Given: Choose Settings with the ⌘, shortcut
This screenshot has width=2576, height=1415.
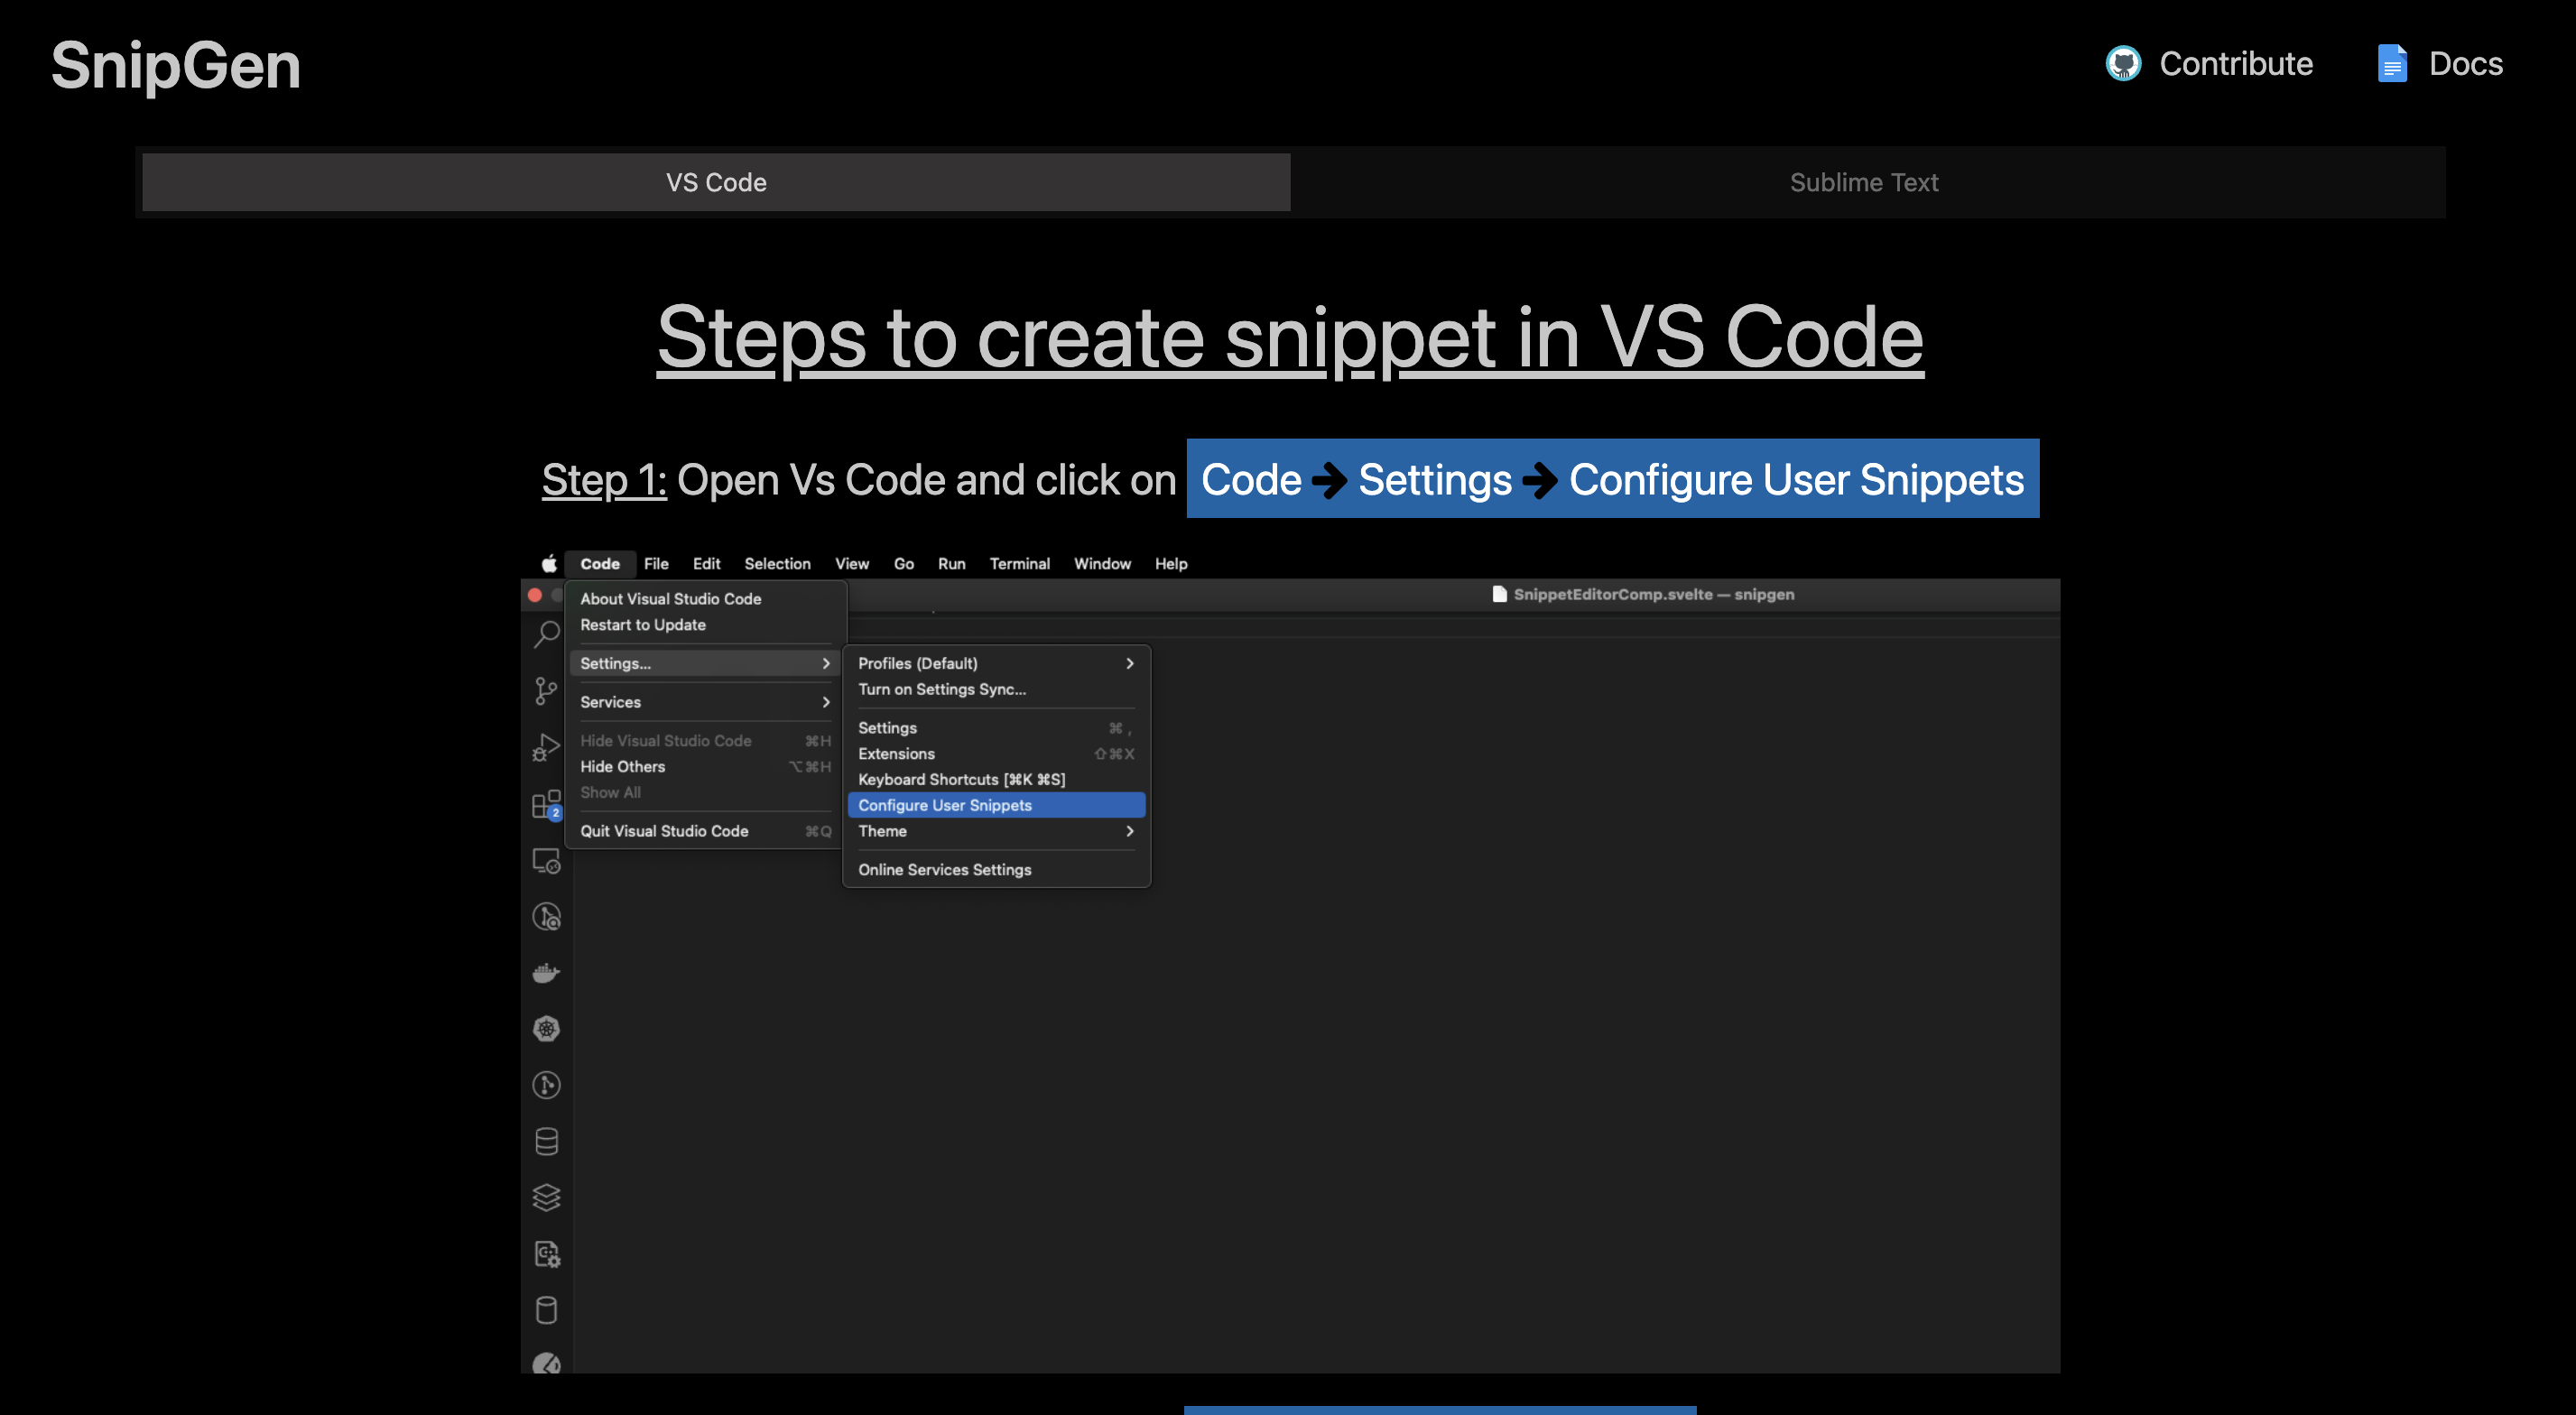Looking at the screenshot, I should (996, 728).
